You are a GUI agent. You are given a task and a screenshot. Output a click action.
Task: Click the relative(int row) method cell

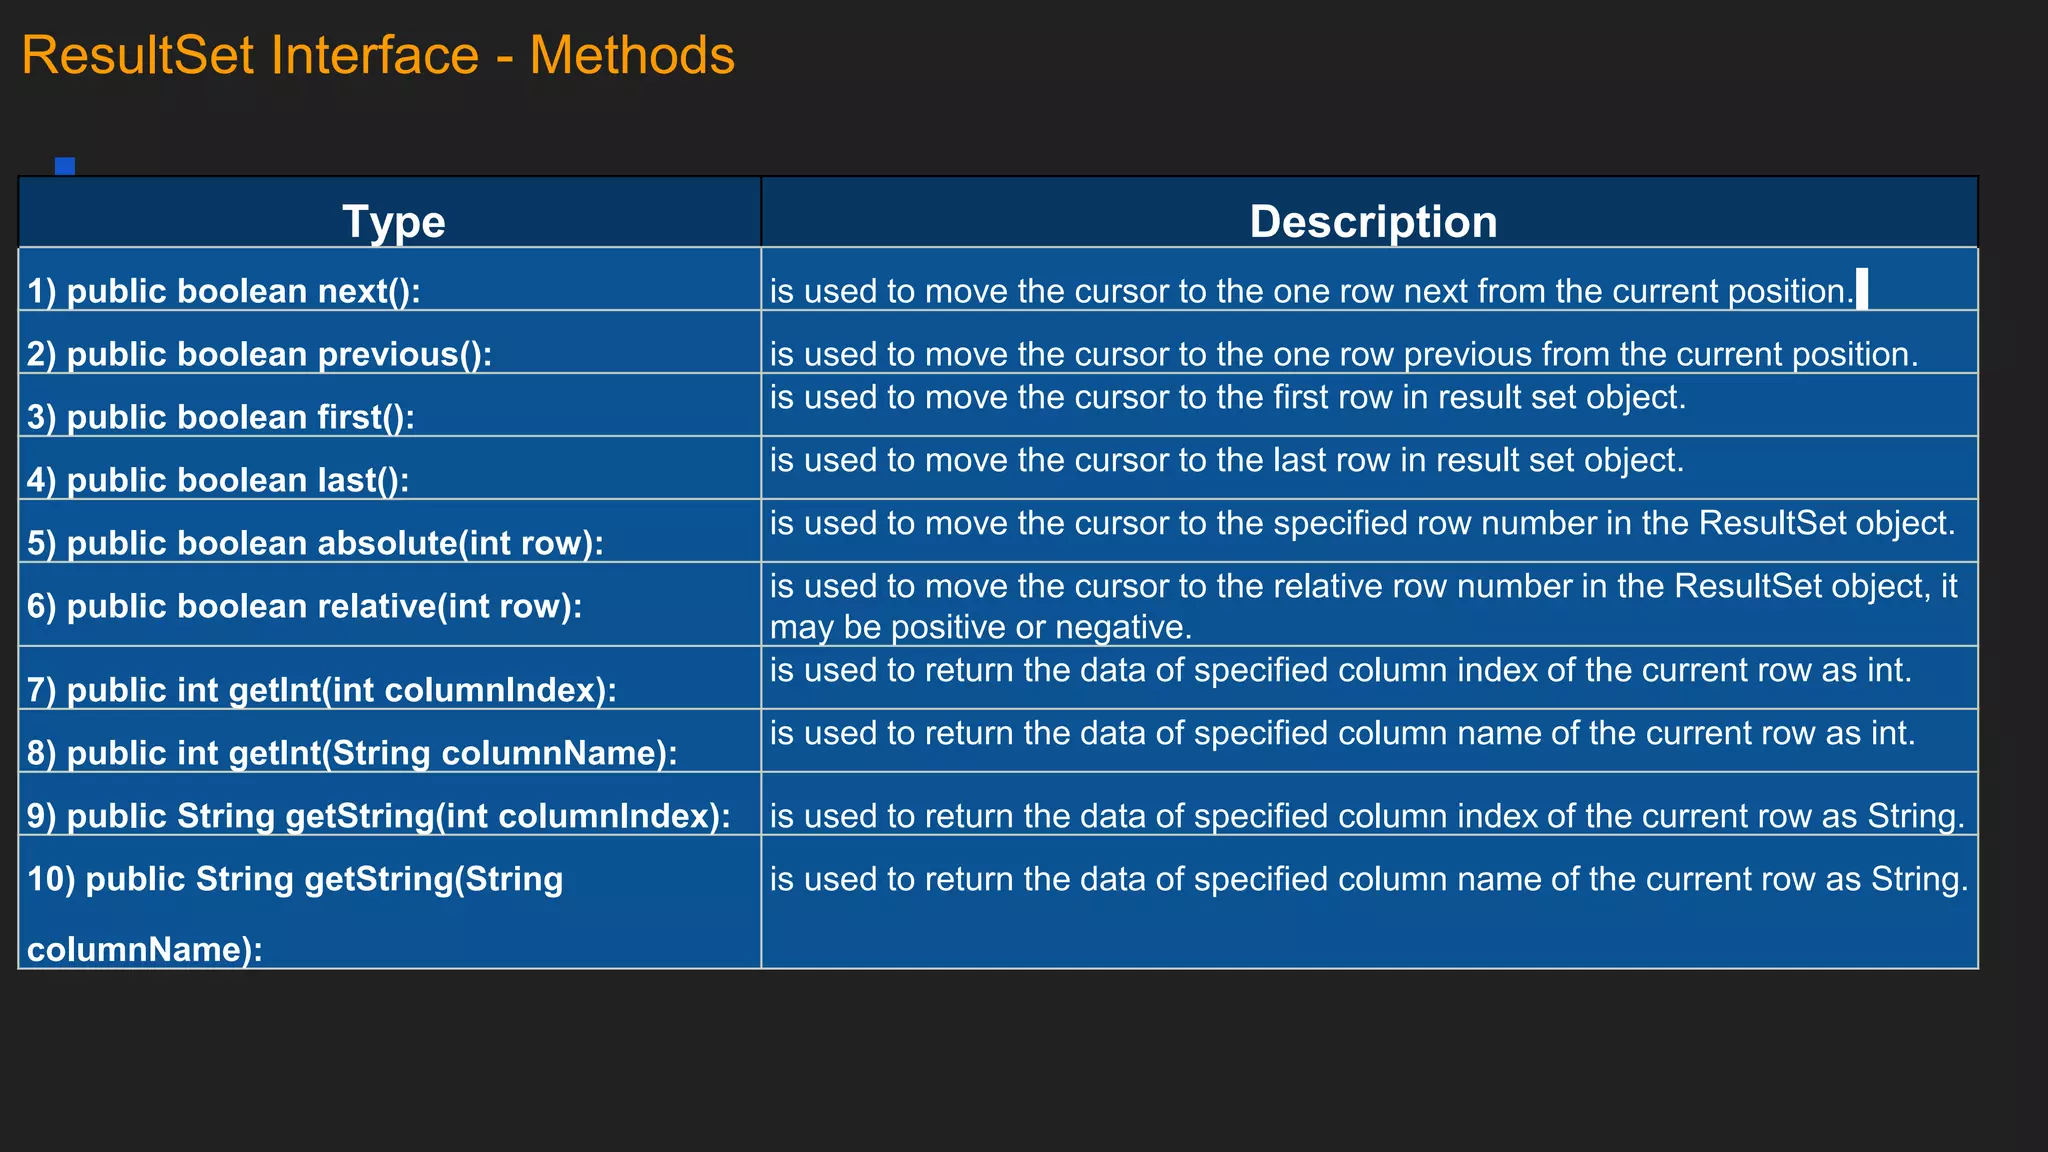click(304, 606)
